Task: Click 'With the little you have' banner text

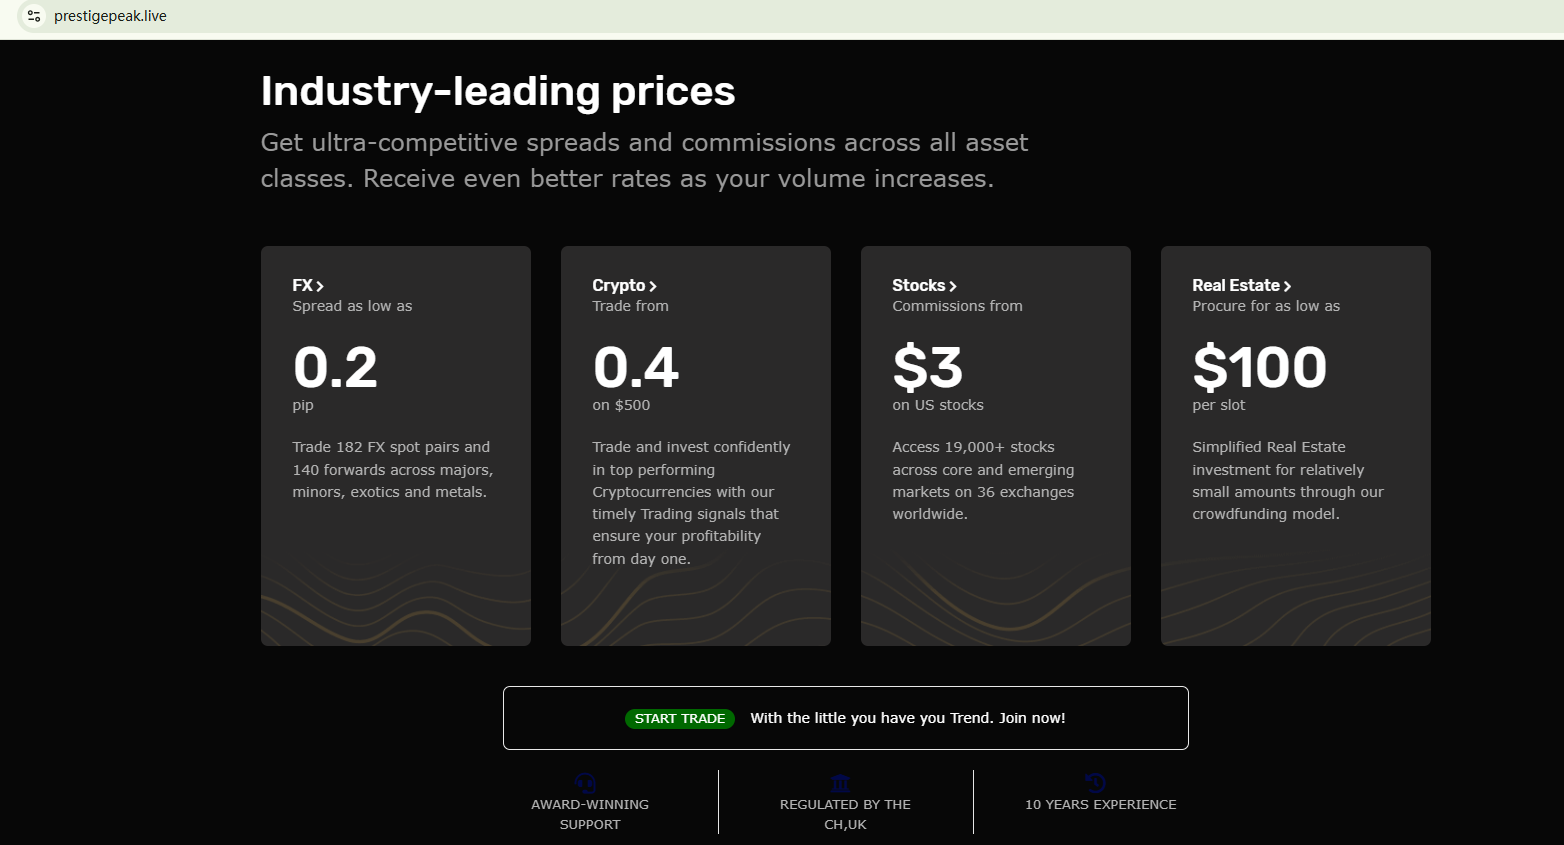Action: tap(907, 718)
